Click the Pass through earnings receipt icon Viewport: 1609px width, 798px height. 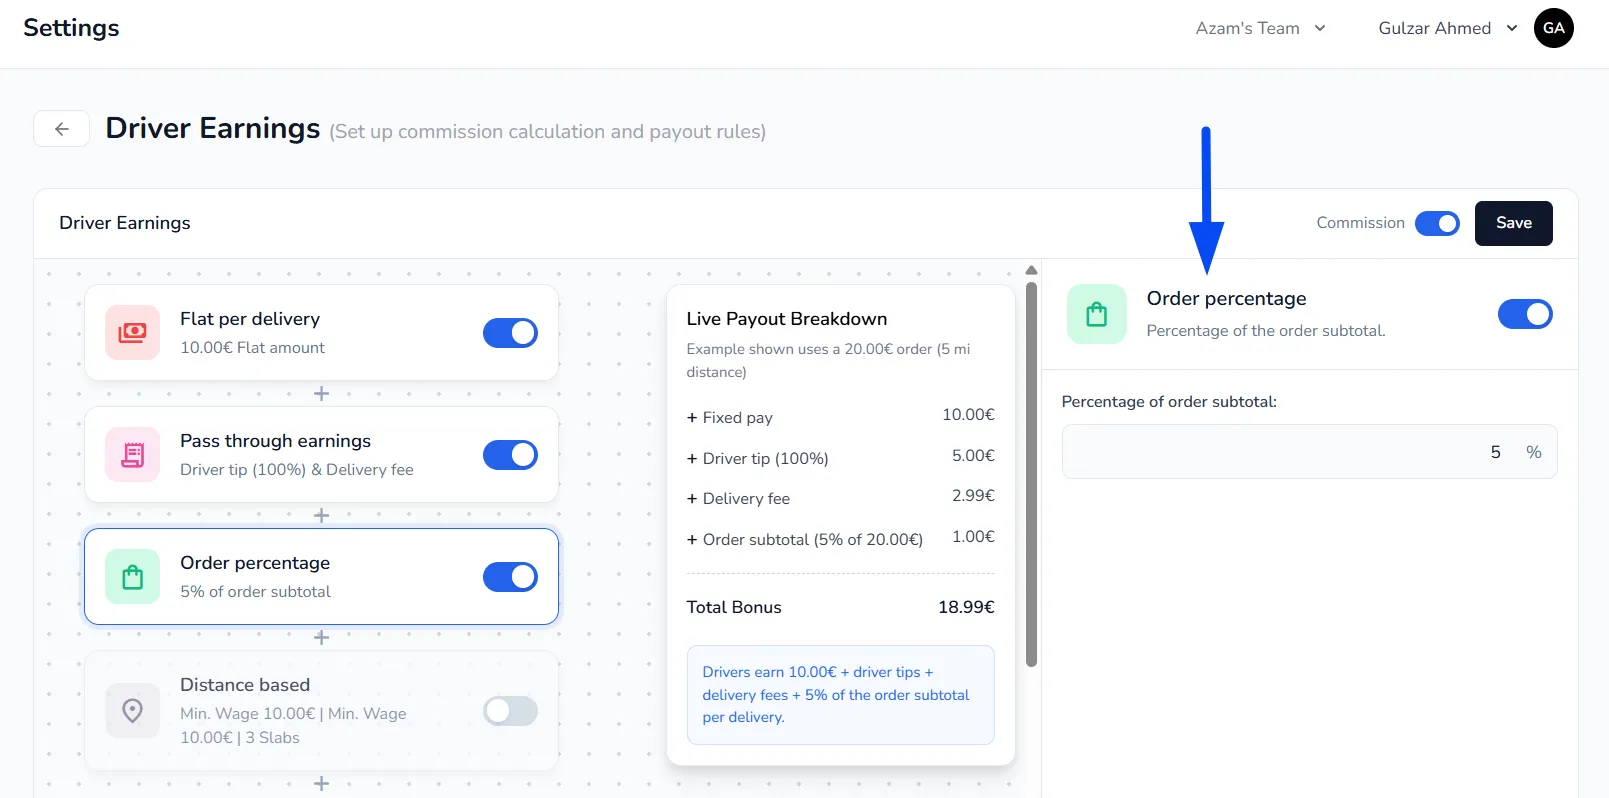[132, 455]
